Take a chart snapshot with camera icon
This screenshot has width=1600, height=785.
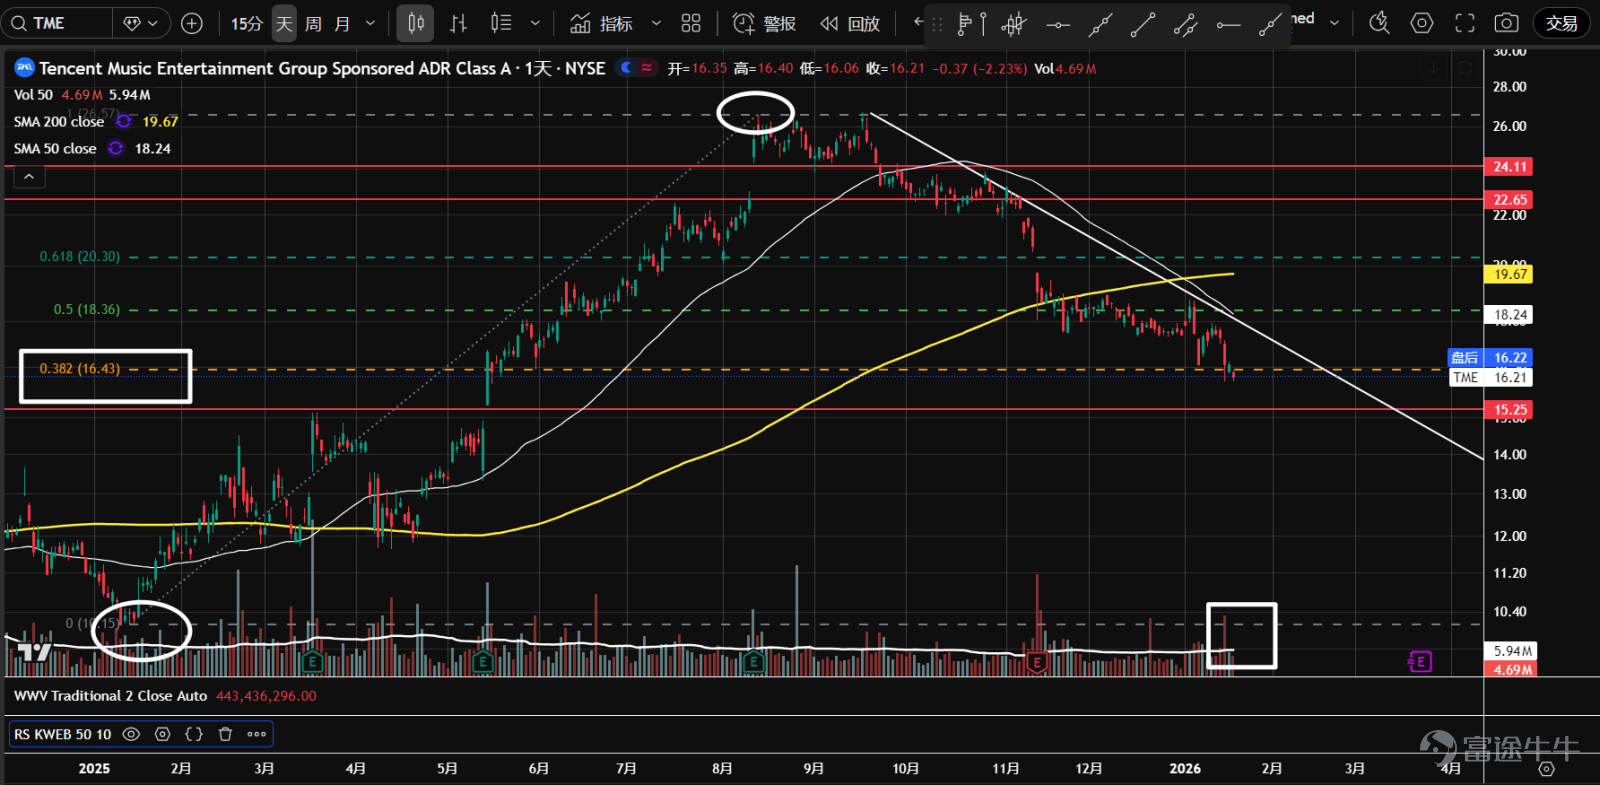(x=1507, y=23)
